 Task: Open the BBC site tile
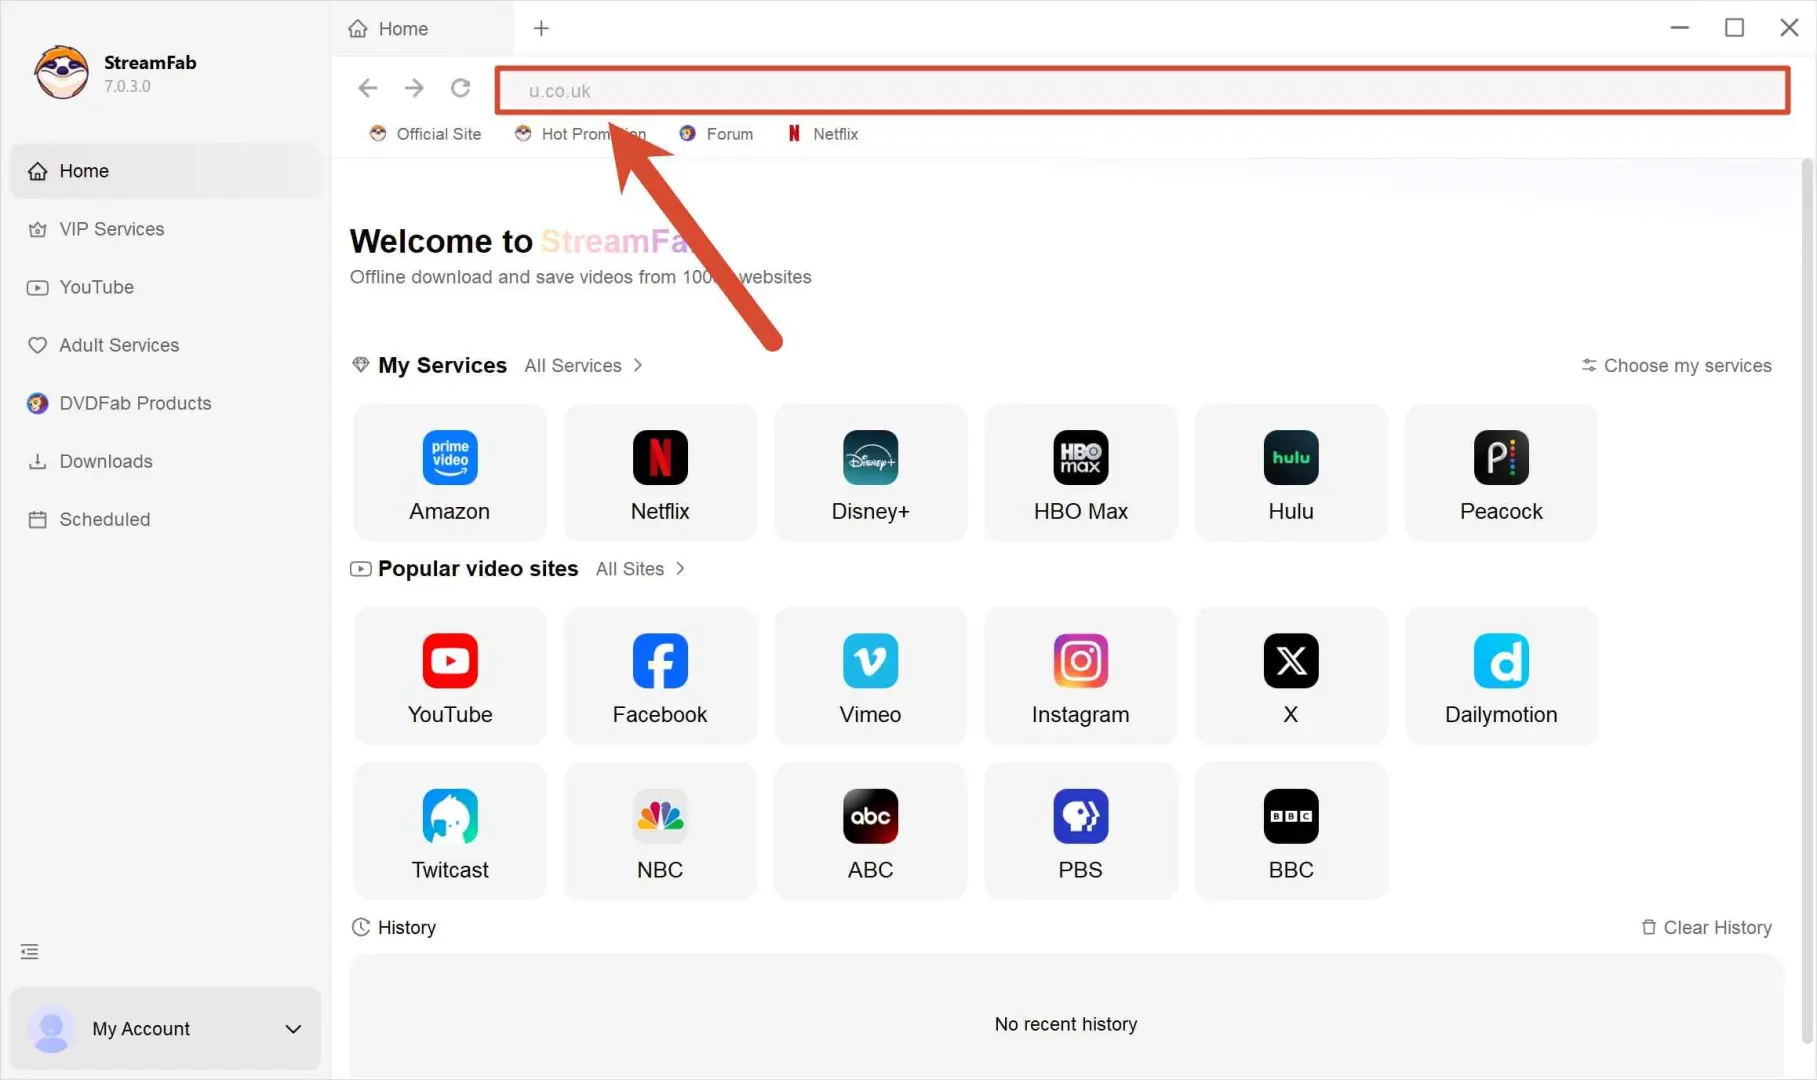coord(1291,831)
